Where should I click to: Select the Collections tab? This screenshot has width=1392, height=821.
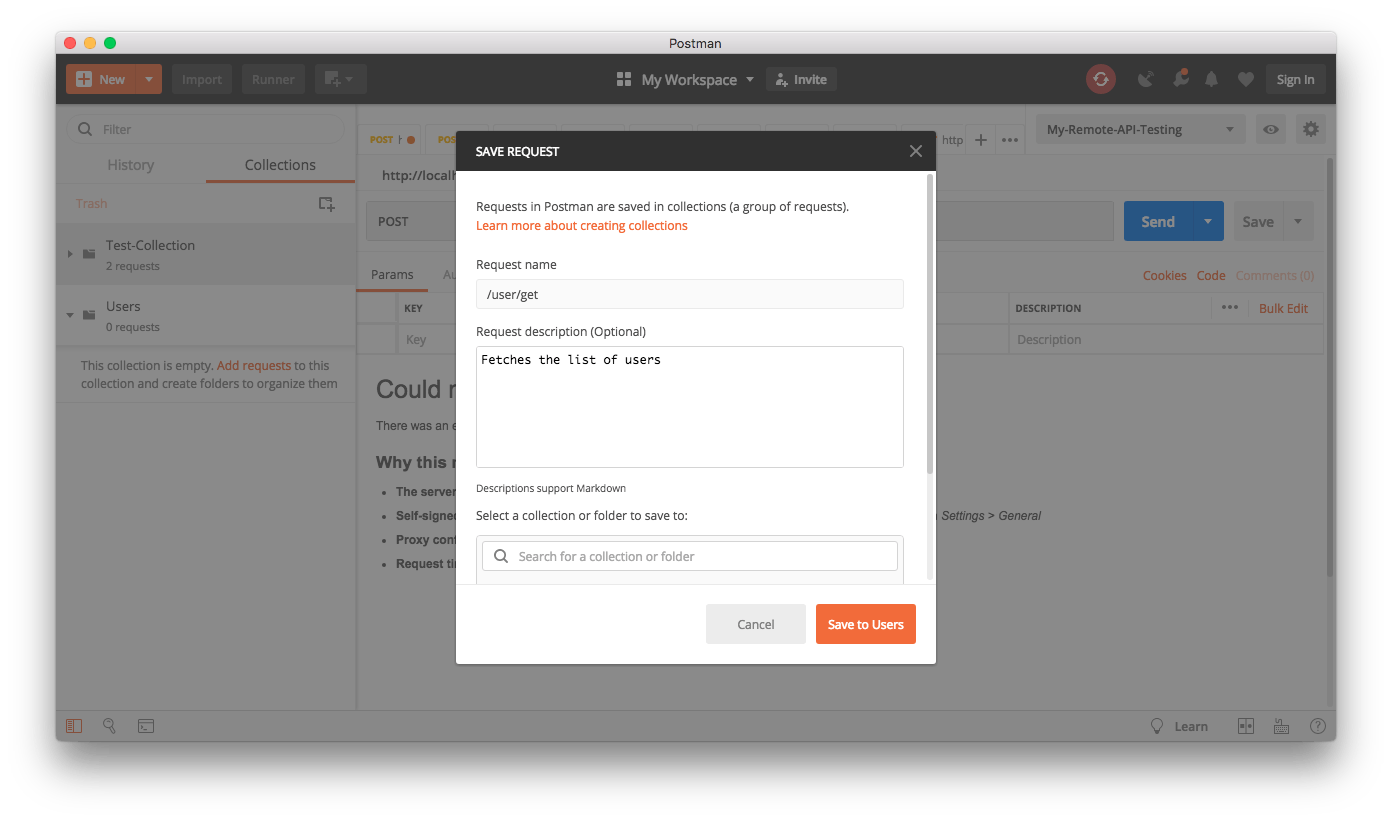(279, 164)
